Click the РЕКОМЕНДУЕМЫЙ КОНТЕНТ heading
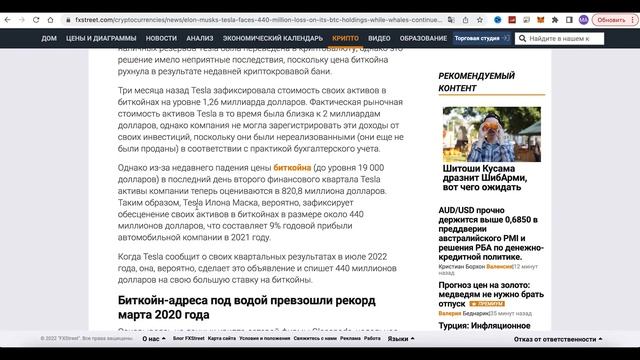This screenshot has height=360, width=640. (477, 82)
